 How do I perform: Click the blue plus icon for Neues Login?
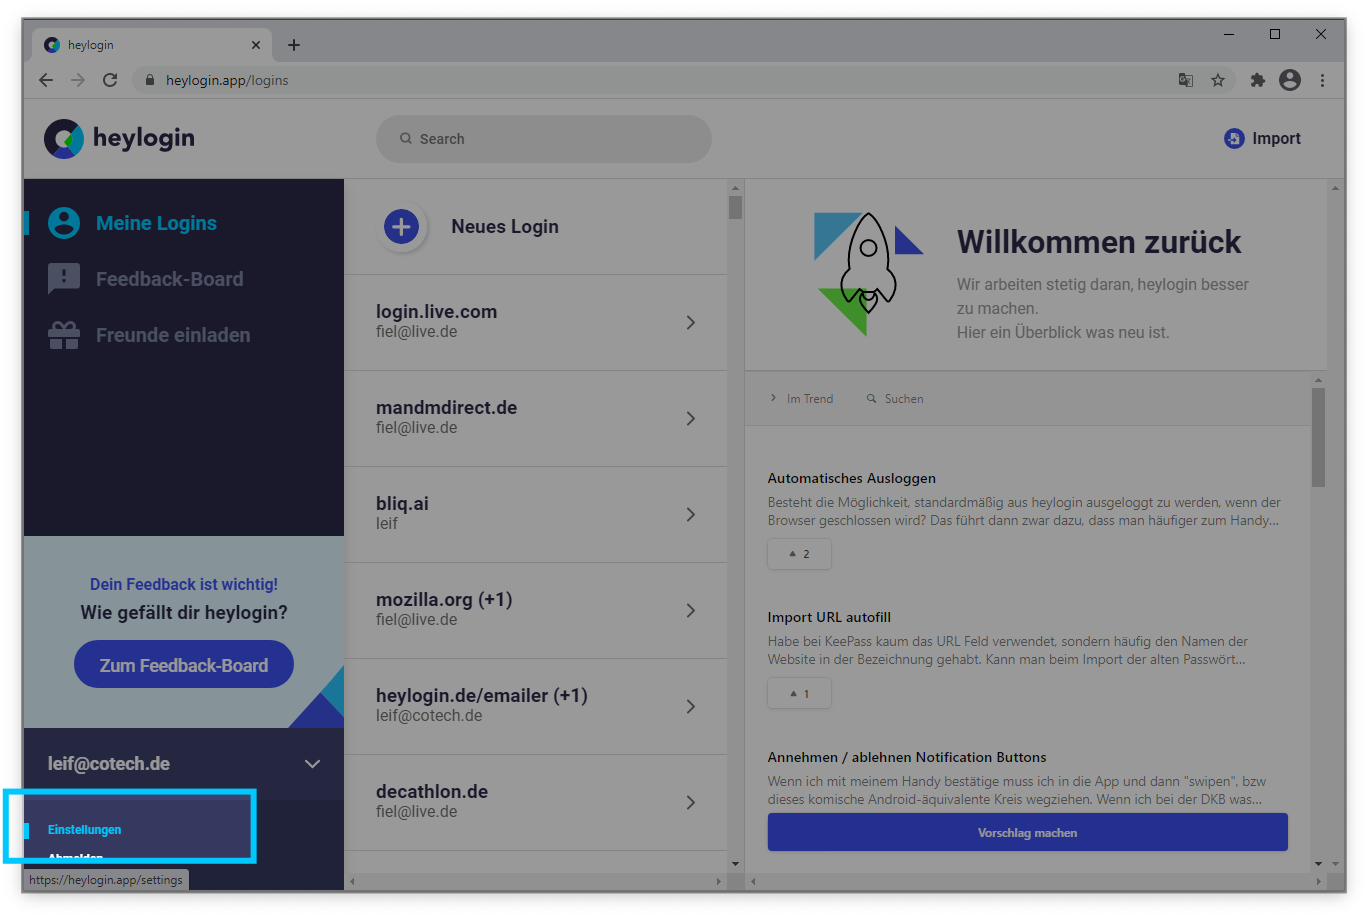(x=401, y=227)
